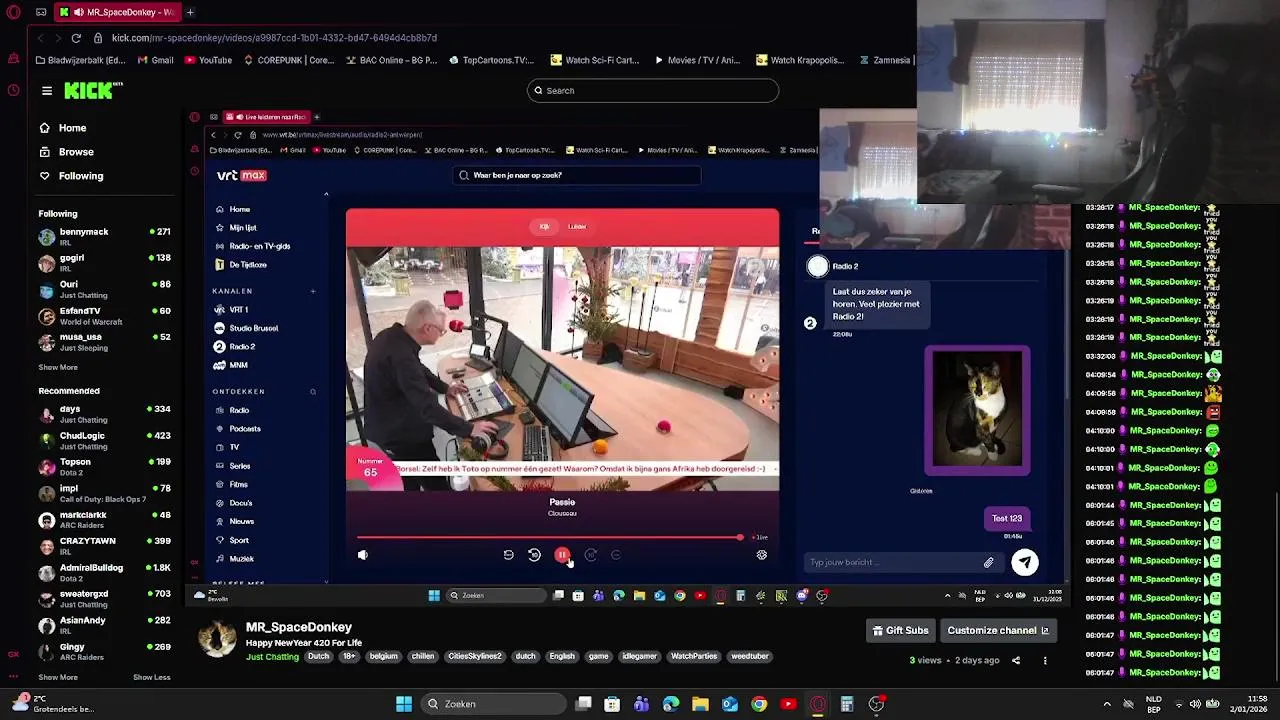Click the cat picture in VRT chat

click(x=977, y=410)
